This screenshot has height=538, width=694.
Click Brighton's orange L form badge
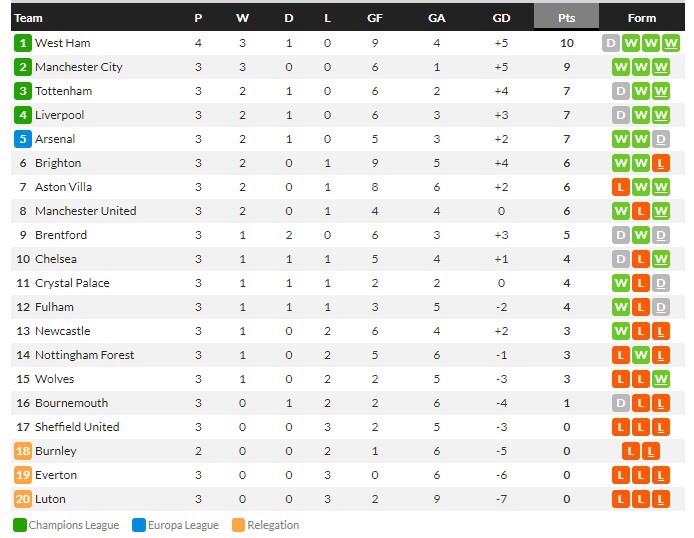[x=661, y=163]
